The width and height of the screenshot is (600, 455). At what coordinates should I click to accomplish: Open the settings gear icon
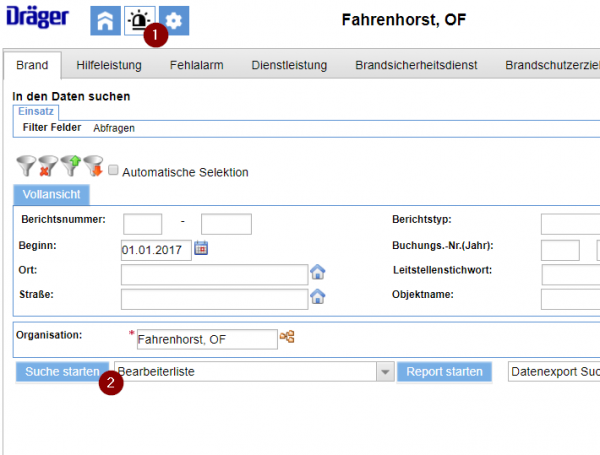click(x=174, y=21)
